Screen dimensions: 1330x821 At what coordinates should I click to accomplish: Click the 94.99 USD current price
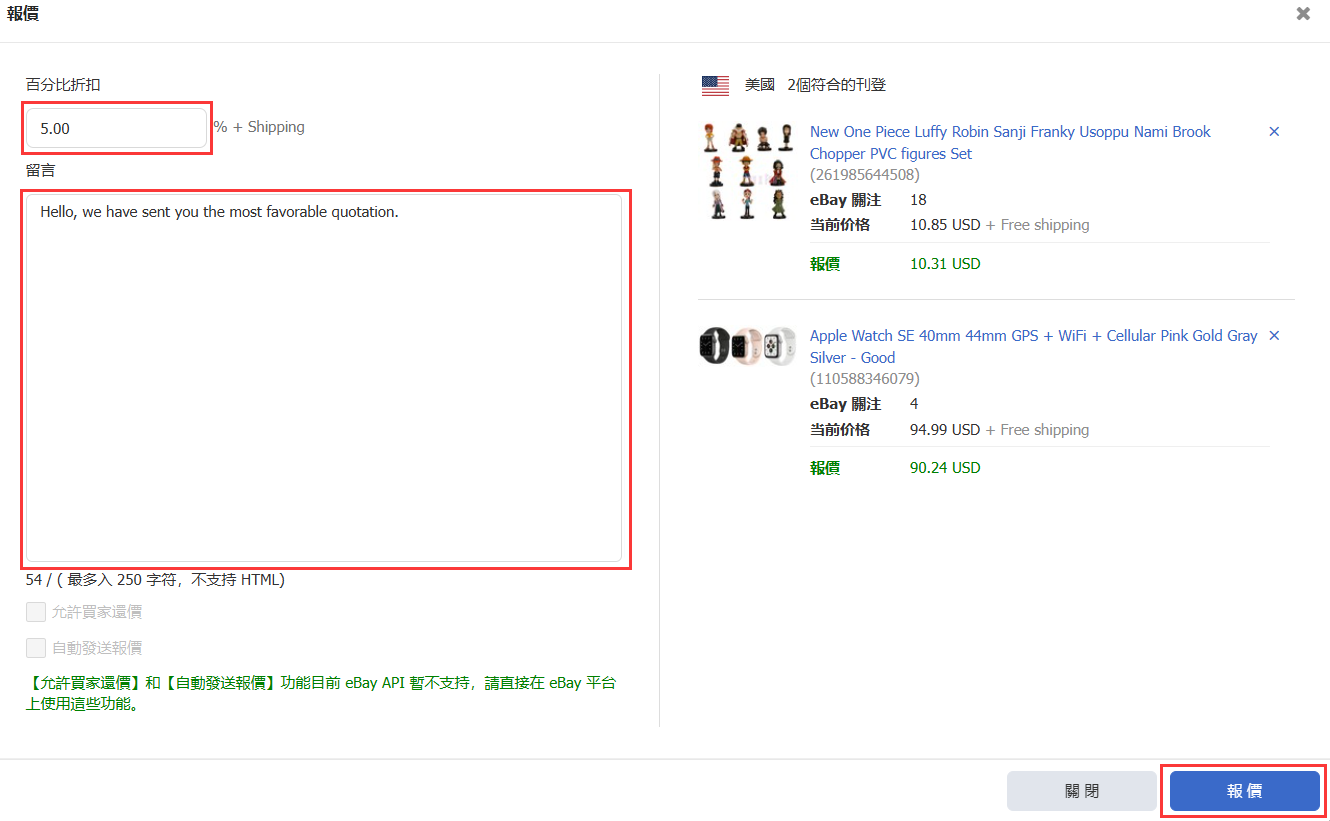pos(945,430)
